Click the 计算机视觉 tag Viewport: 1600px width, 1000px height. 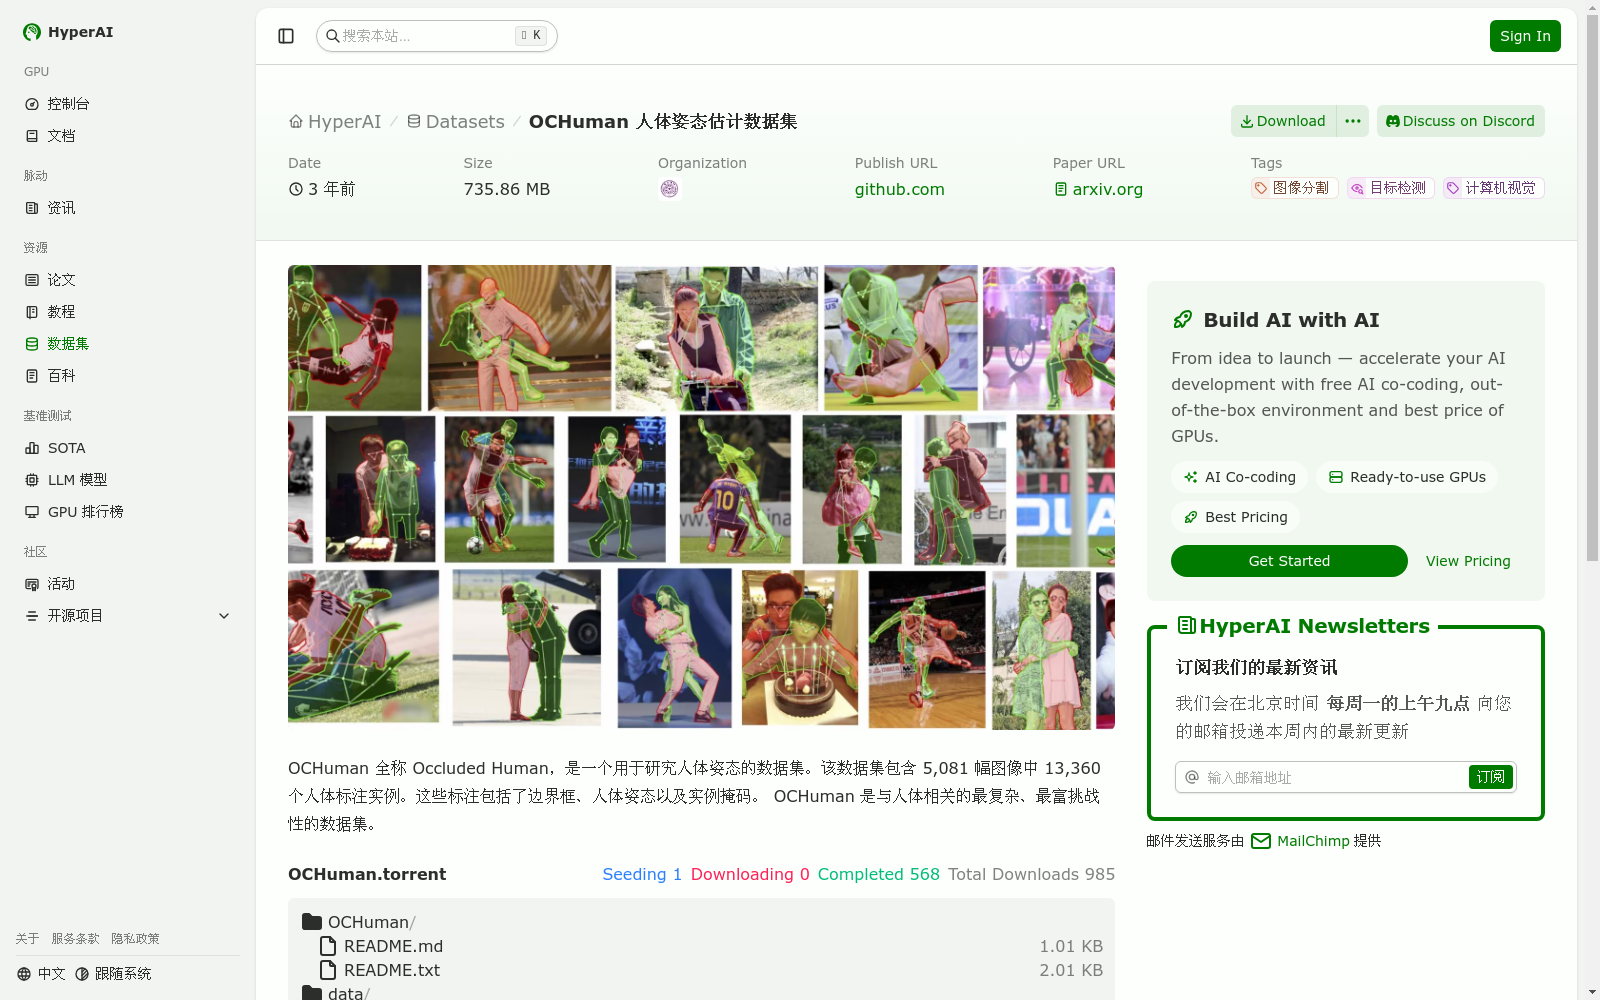point(1494,188)
